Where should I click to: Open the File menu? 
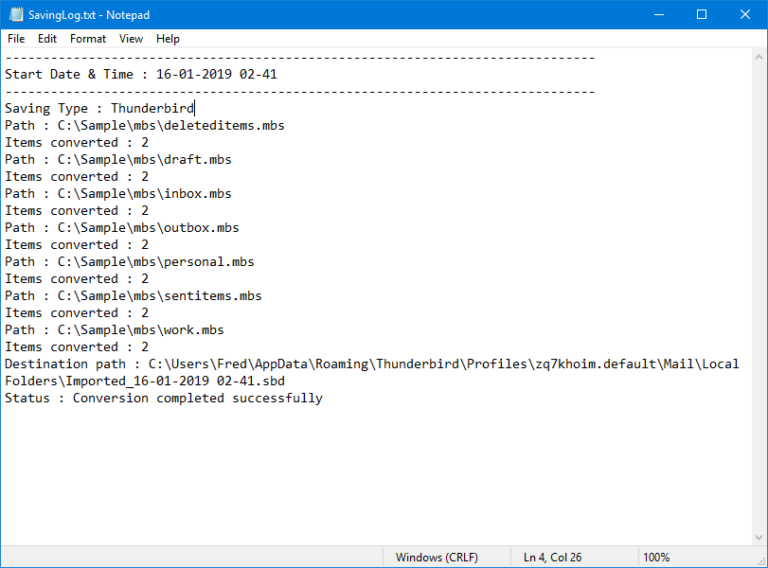(x=16, y=39)
